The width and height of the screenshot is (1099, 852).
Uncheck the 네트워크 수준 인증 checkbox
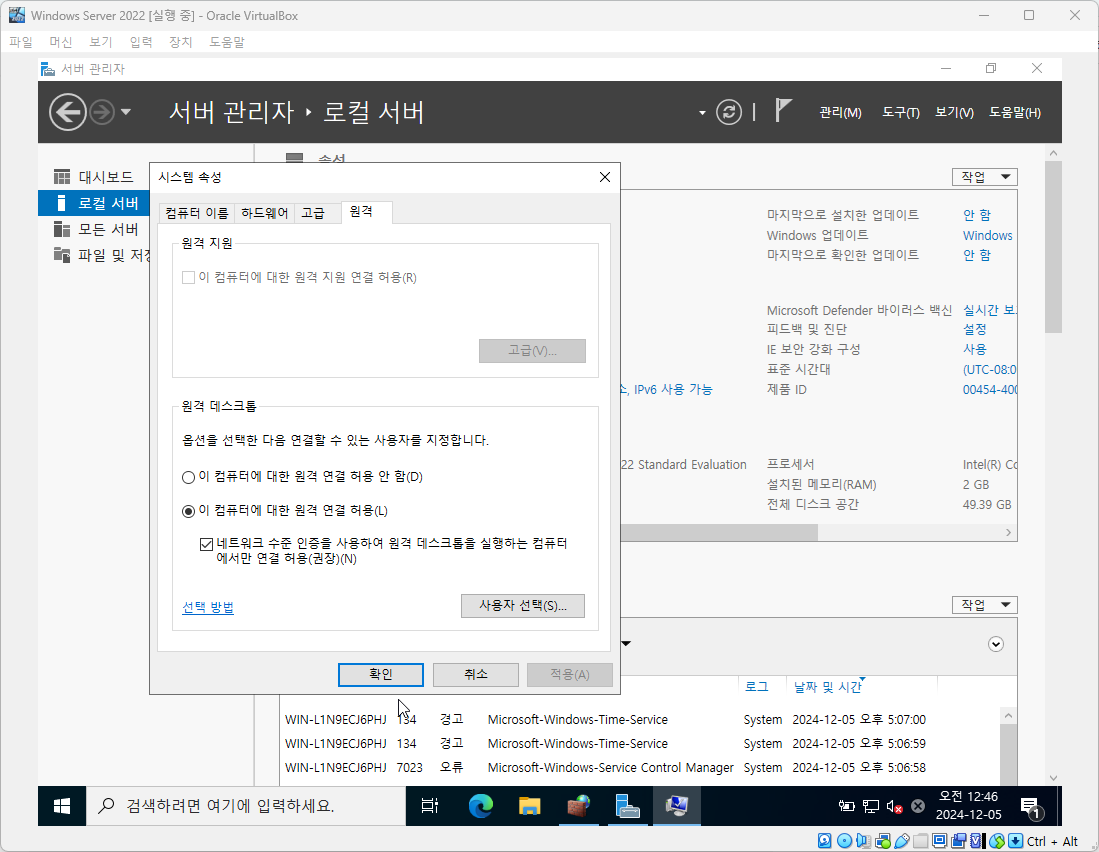coord(208,544)
